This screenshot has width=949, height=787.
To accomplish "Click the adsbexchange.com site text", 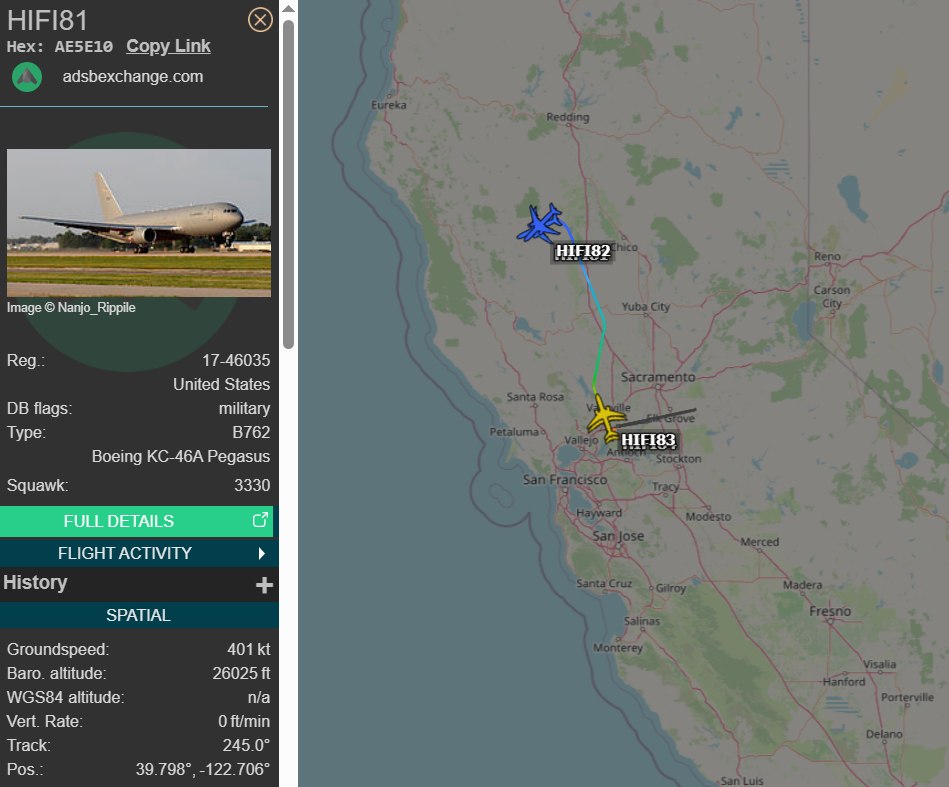I will [133, 77].
